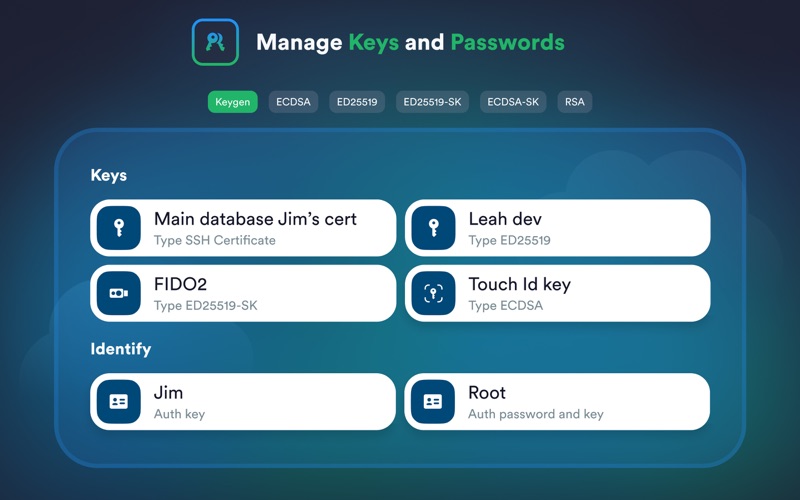Screen dimensions: 800x500
Task: Open the Main database Jim's cert entry
Action: pyautogui.click(x=243, y=228)
